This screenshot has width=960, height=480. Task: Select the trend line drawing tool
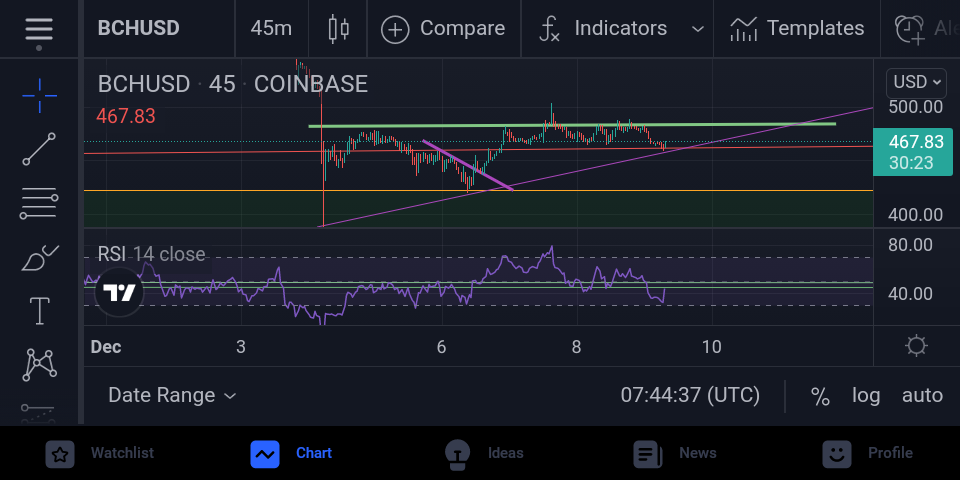[x=39, y=149]
